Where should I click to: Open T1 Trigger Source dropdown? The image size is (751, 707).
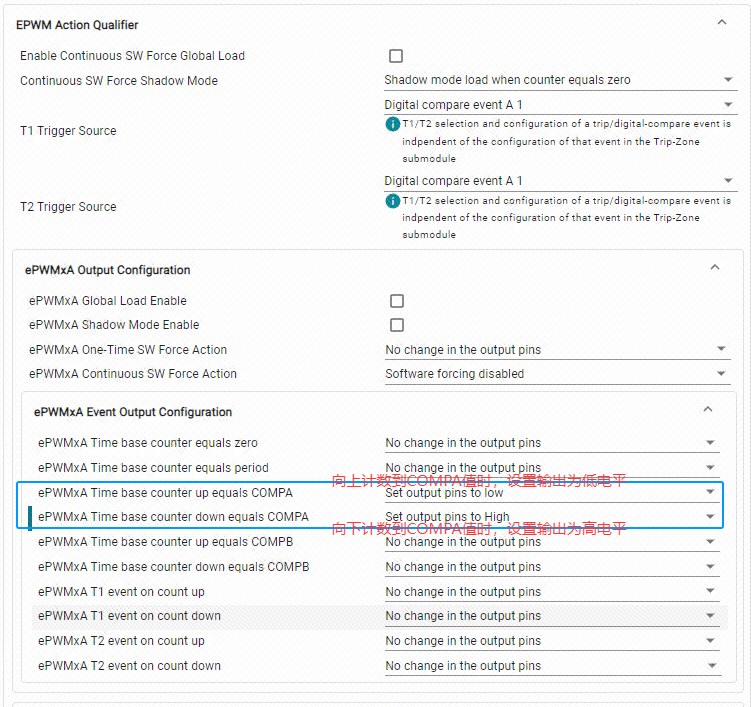point(560,105)
